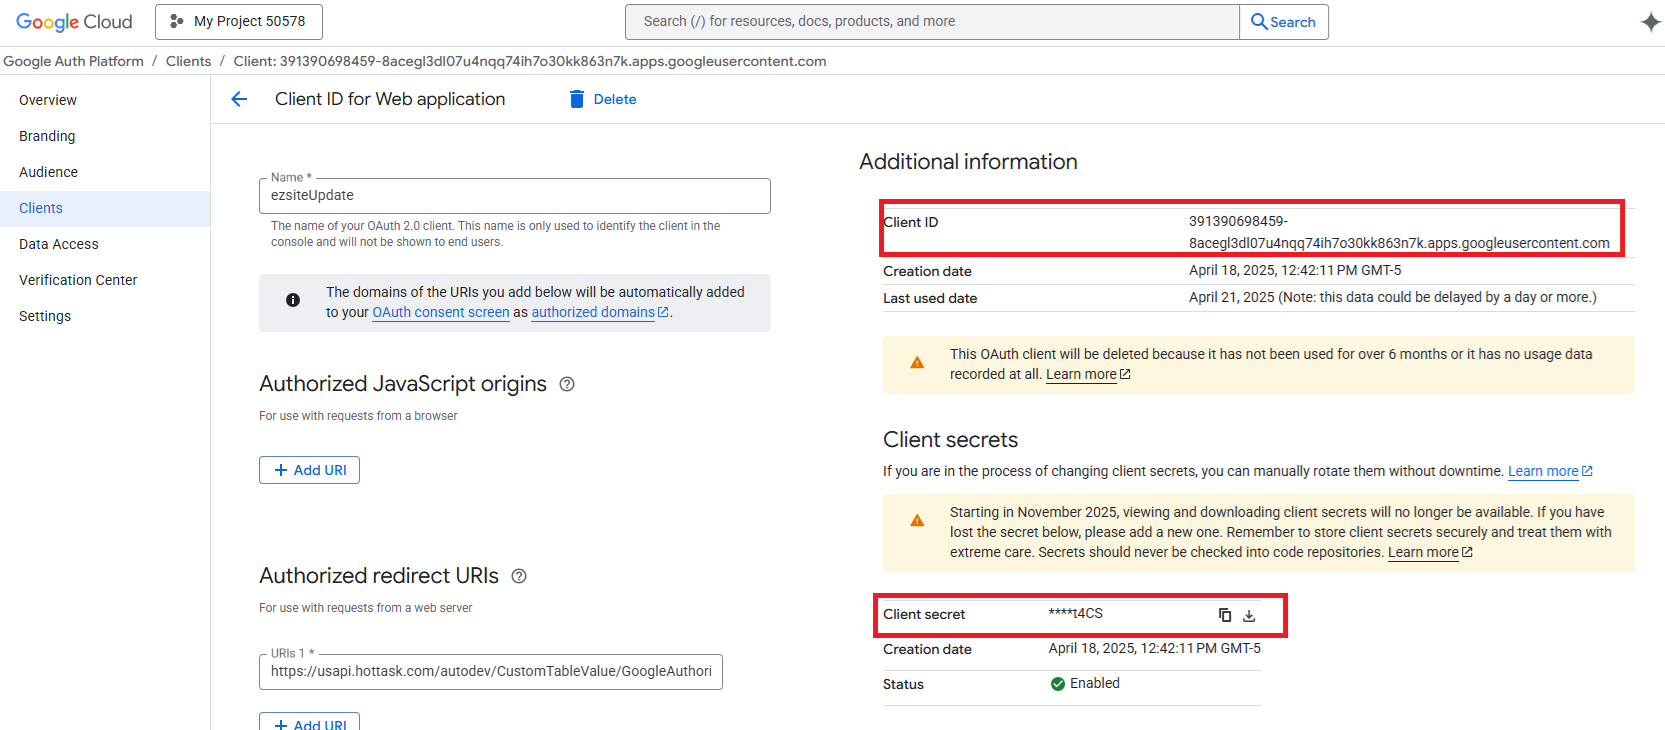This screenshot has width=1665, height=730.
Task: Click the back arrow beside Client ID title
Action: coord(239,99)
